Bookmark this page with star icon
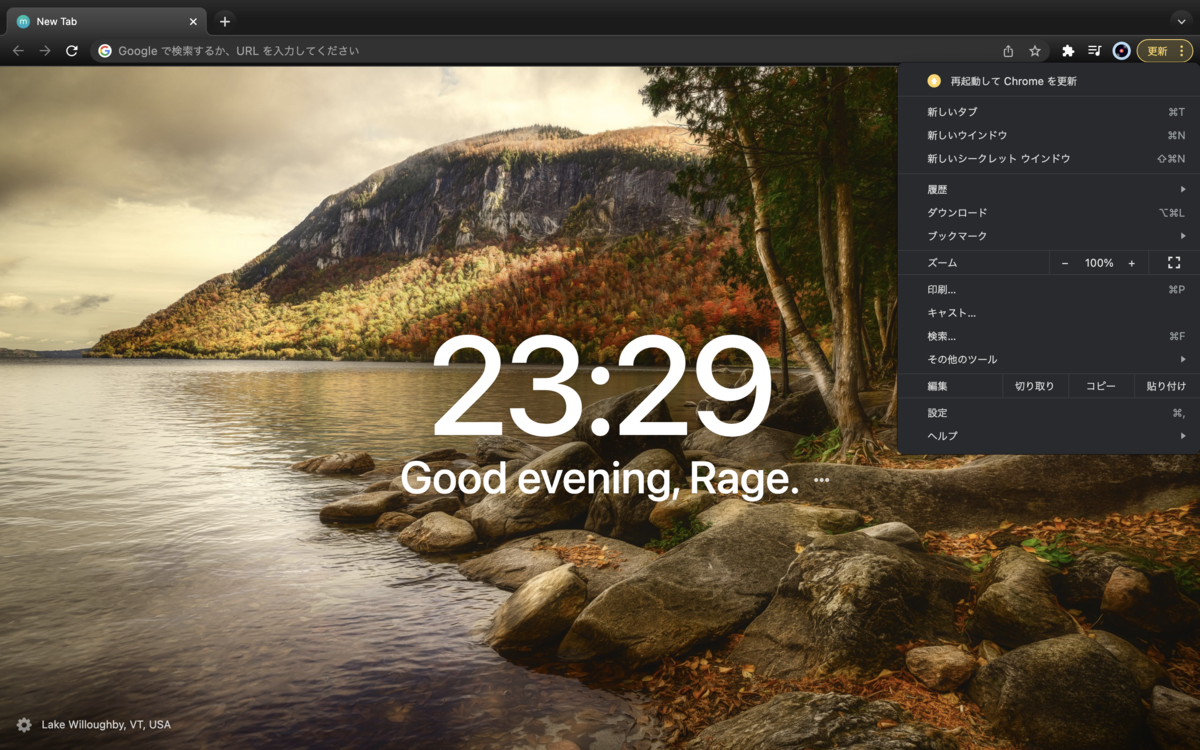This screenshot has width=1200, height=750. pos(1035,51)
